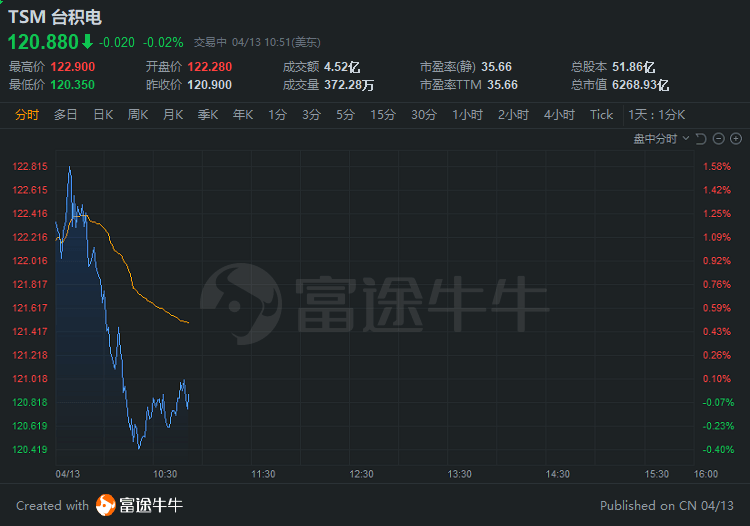
Task: Click the 10:30 time axis label
Action: pyautogui.click(x=165, y=474)
